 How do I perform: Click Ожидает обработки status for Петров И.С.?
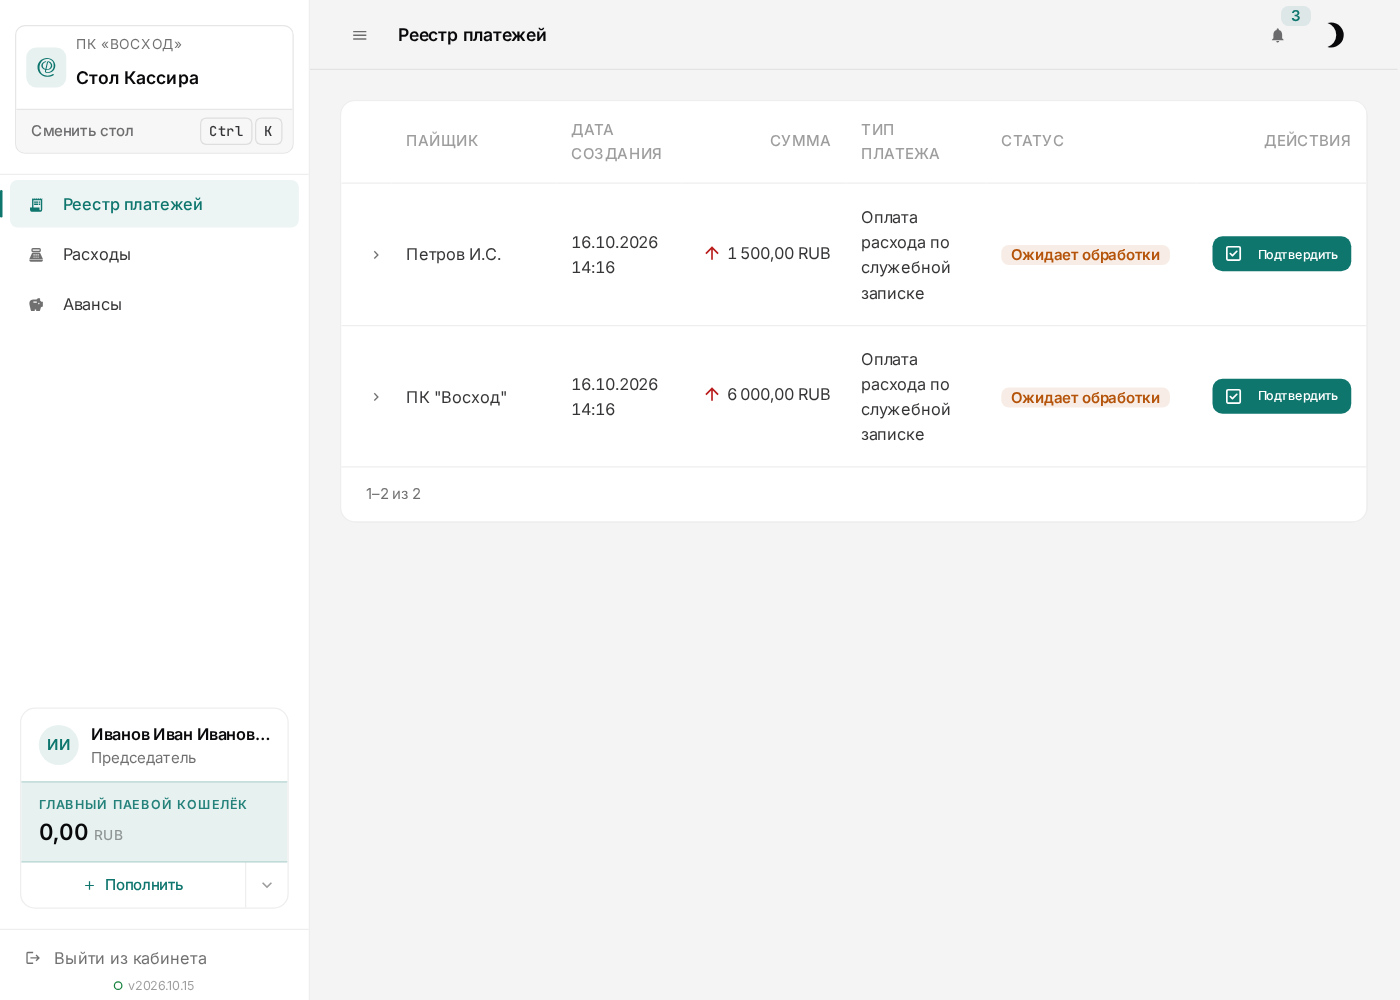point(1085,255)
